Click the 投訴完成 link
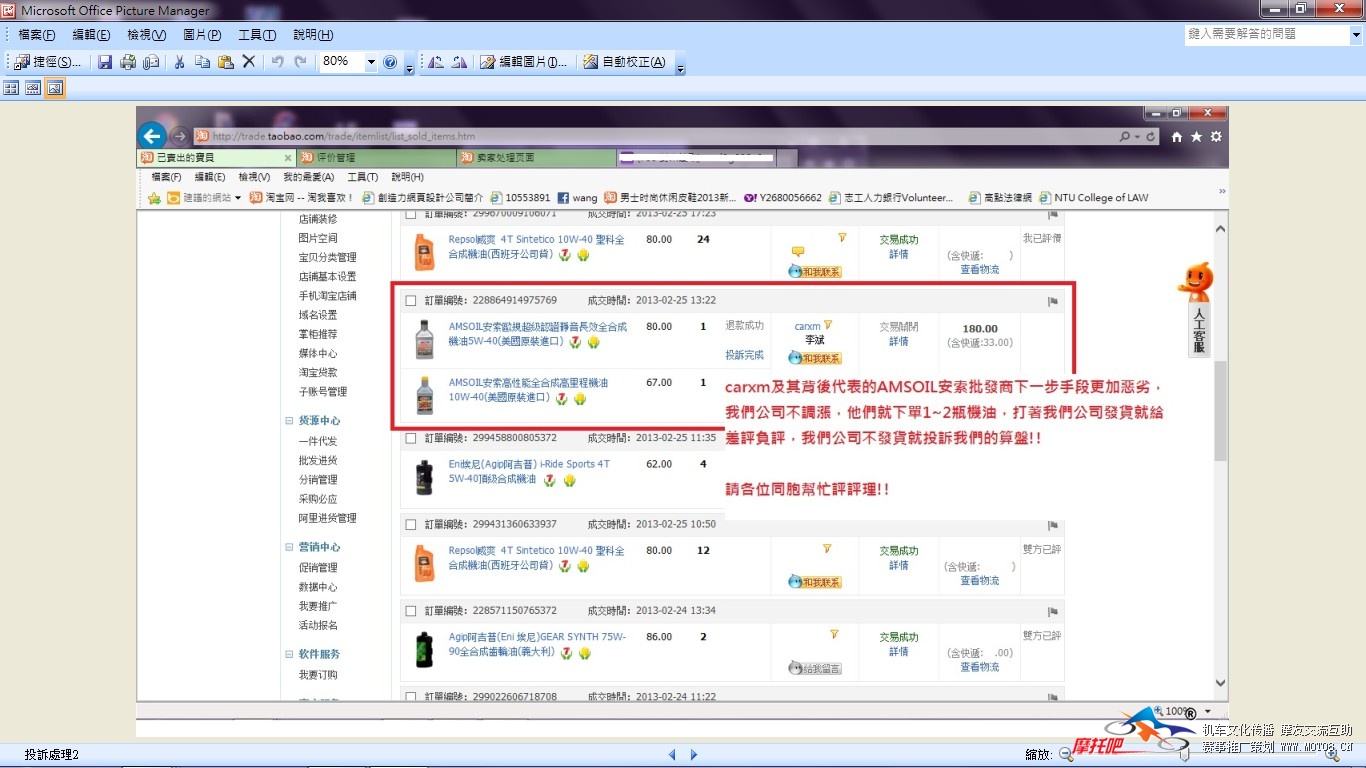This screenshot has width=1366, height=768. pos(744,355)
